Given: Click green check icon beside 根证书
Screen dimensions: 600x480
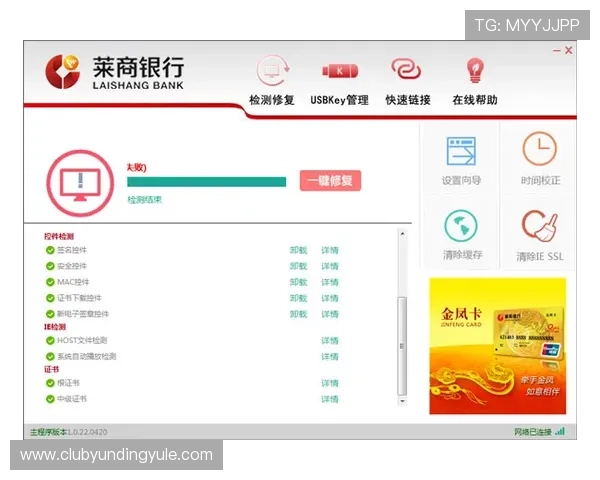Looking at the screenshot, I should 50,383.
